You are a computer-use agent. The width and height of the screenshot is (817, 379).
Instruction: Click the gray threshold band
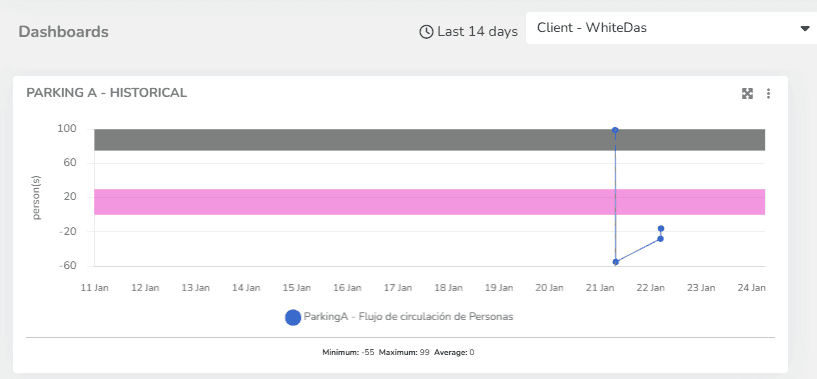point(429,140)
